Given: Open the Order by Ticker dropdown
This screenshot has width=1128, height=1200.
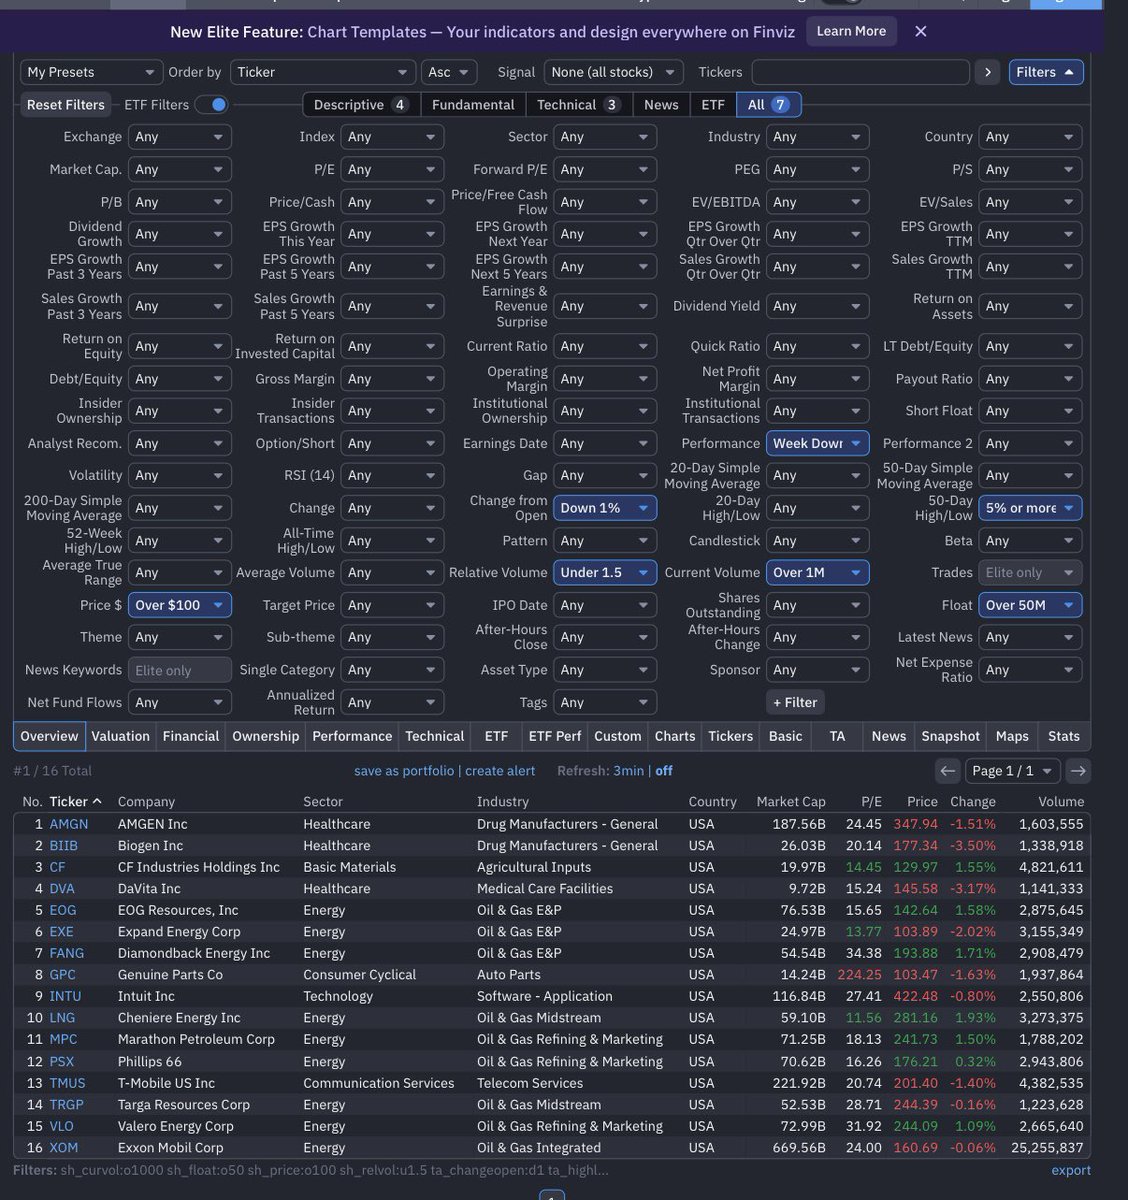Looking at the screenshot, I should click(x=323, y=72).
